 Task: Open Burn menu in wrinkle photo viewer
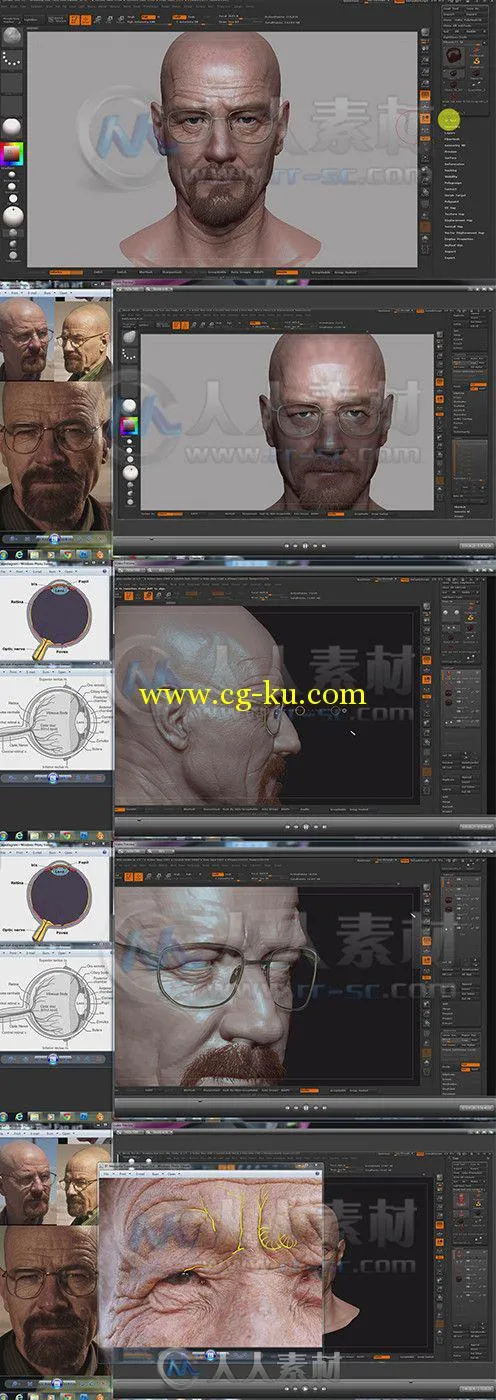point(156,1174)
